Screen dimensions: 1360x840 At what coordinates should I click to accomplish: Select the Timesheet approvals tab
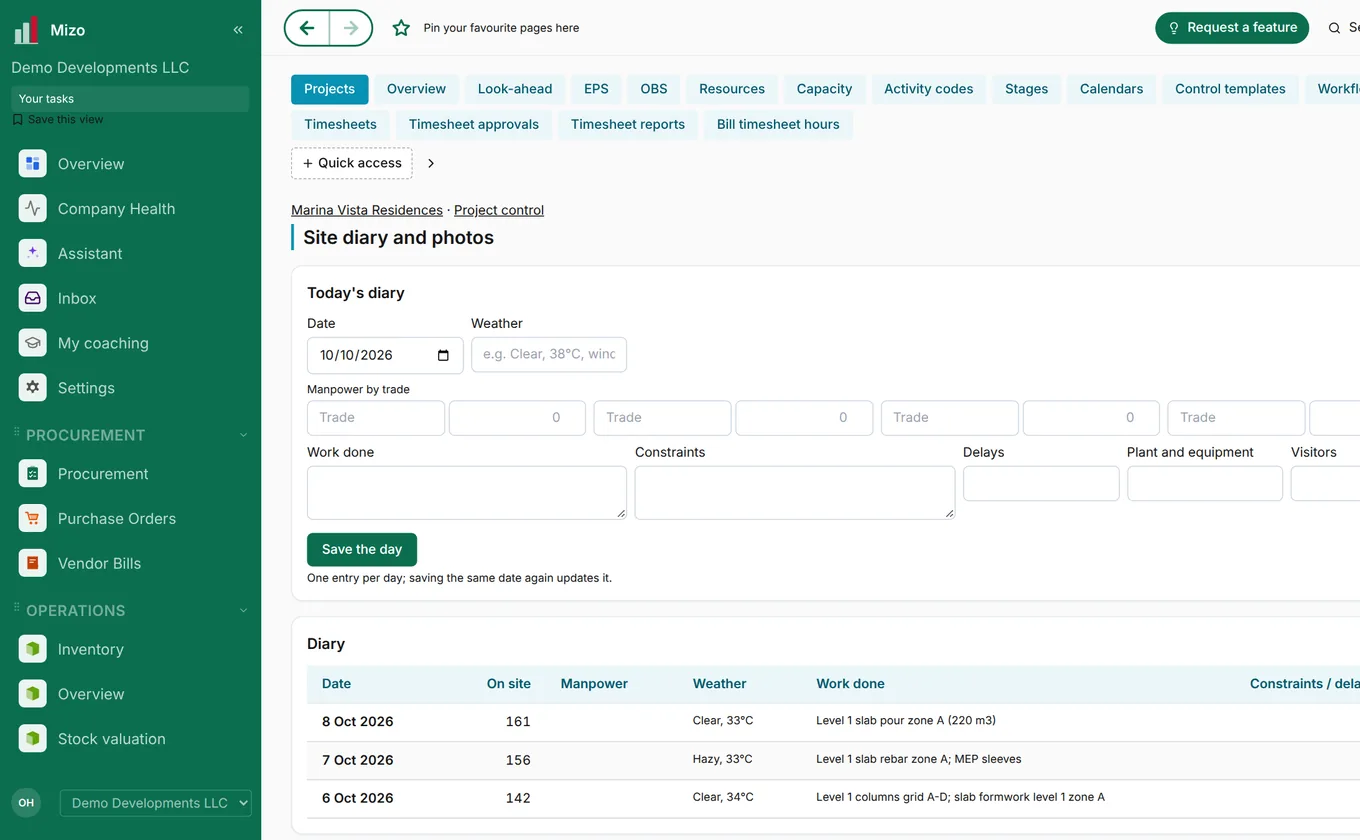(x=474, y=125)
